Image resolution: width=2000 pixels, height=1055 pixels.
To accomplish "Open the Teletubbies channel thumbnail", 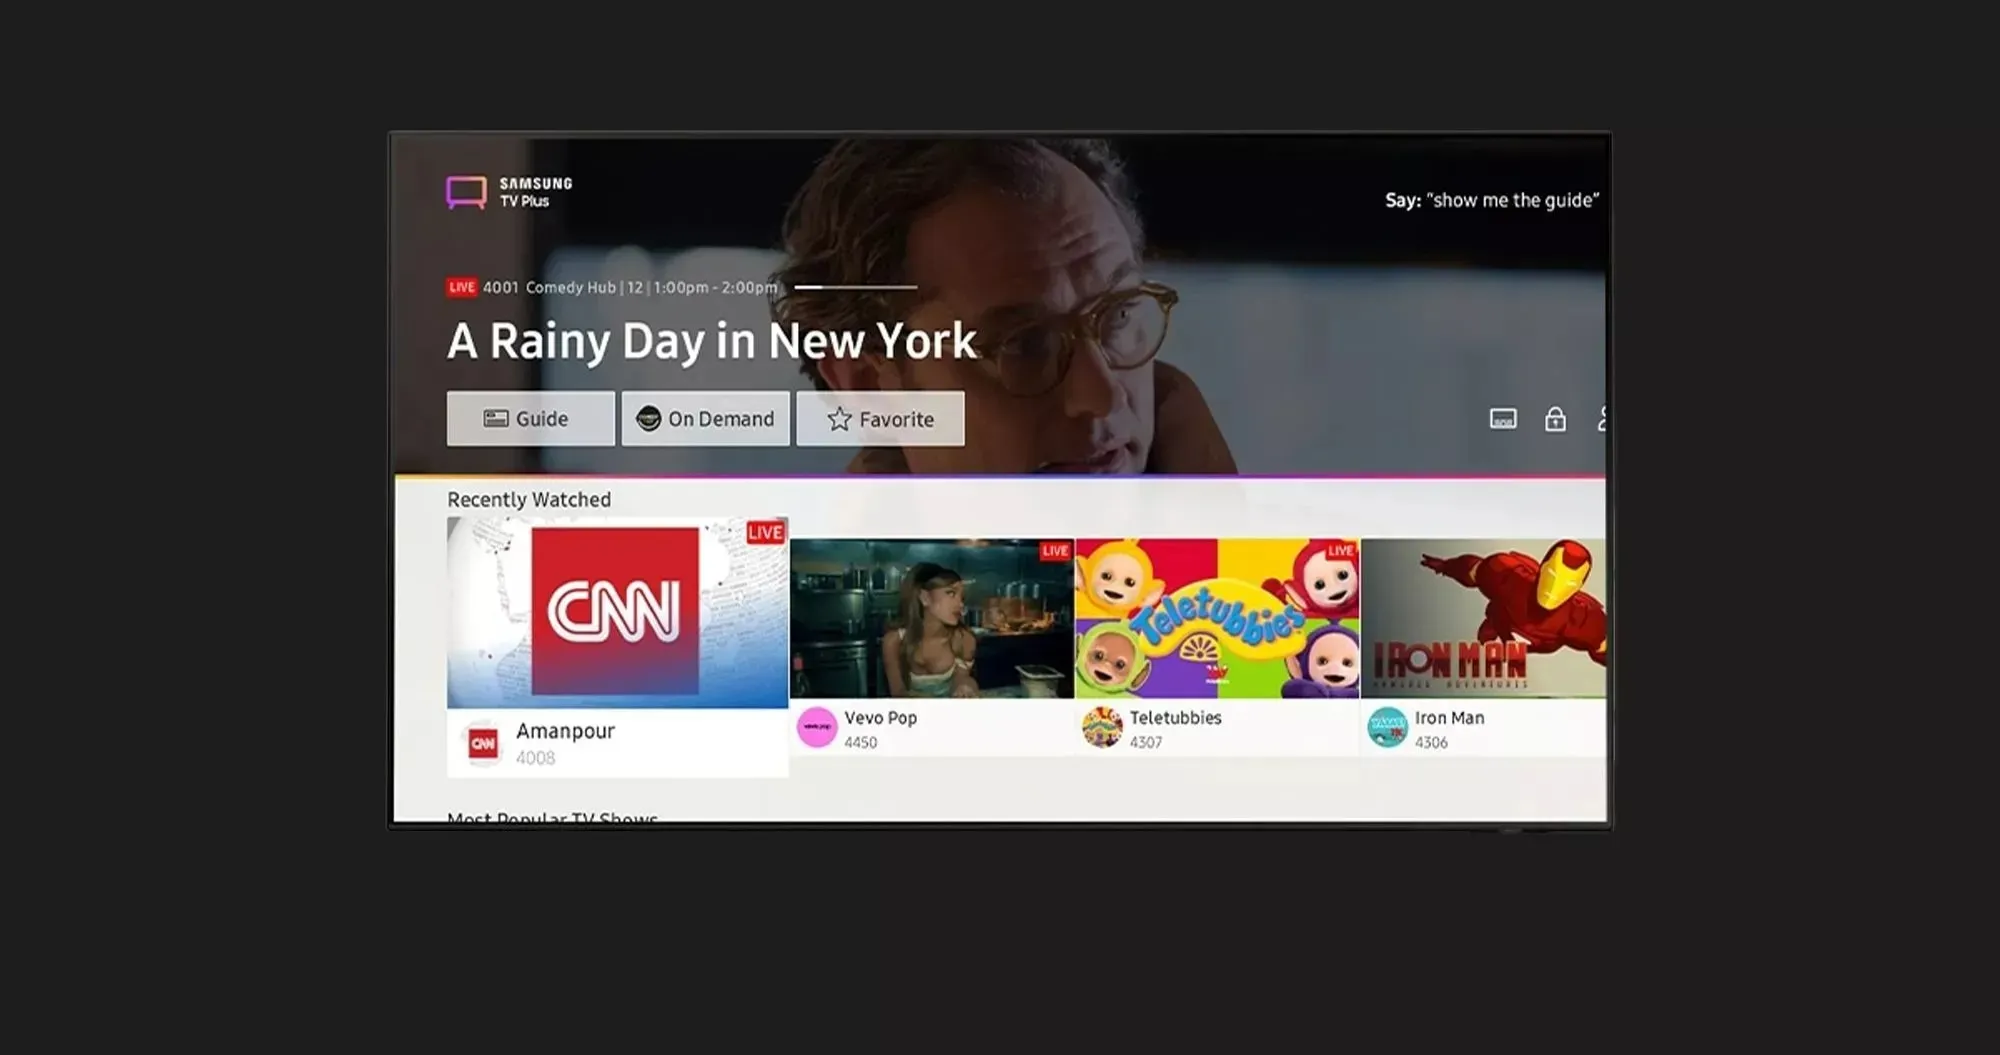I will [1216, 618].
